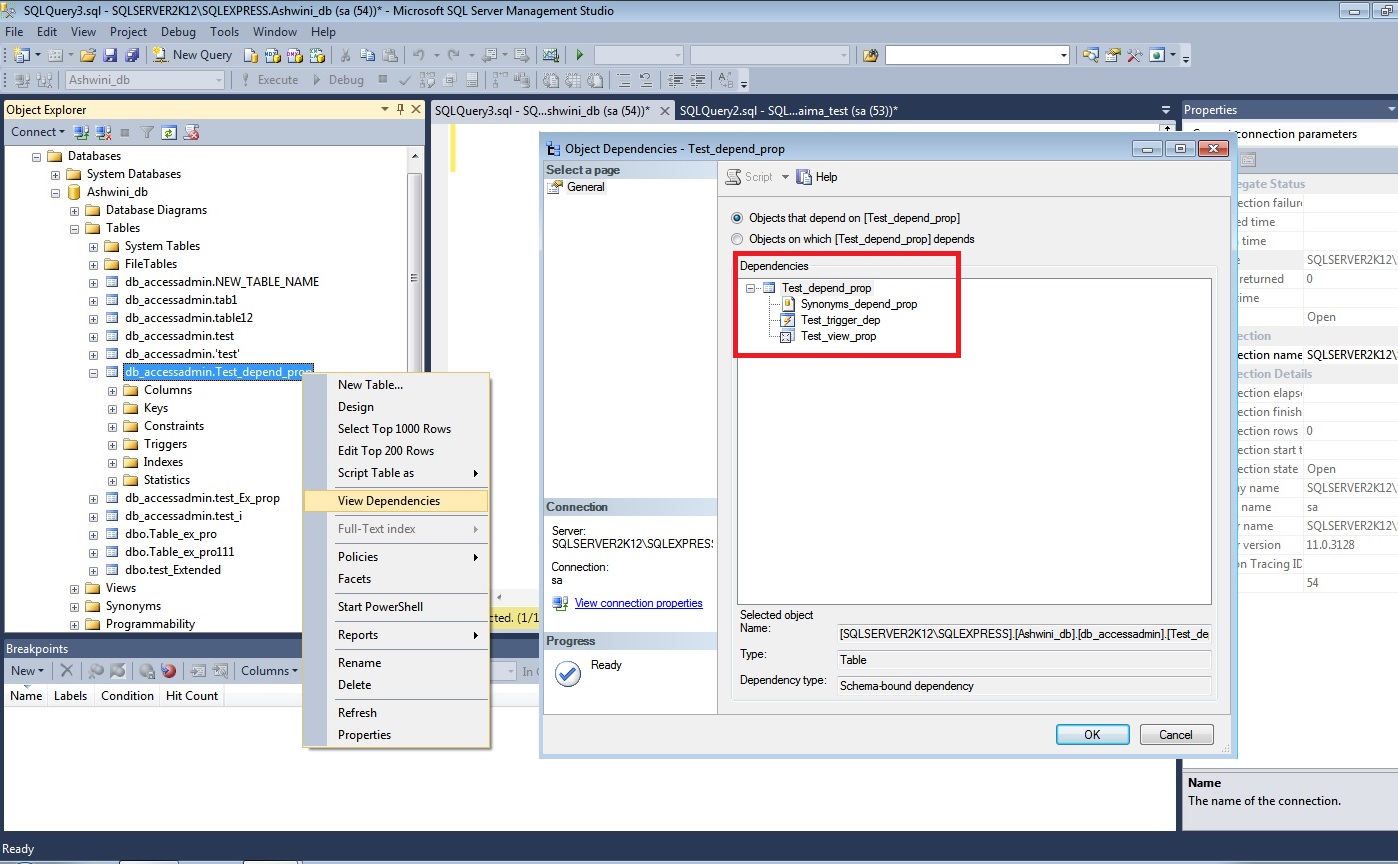Click the Toolbox wrench icon

(1134, 55)
